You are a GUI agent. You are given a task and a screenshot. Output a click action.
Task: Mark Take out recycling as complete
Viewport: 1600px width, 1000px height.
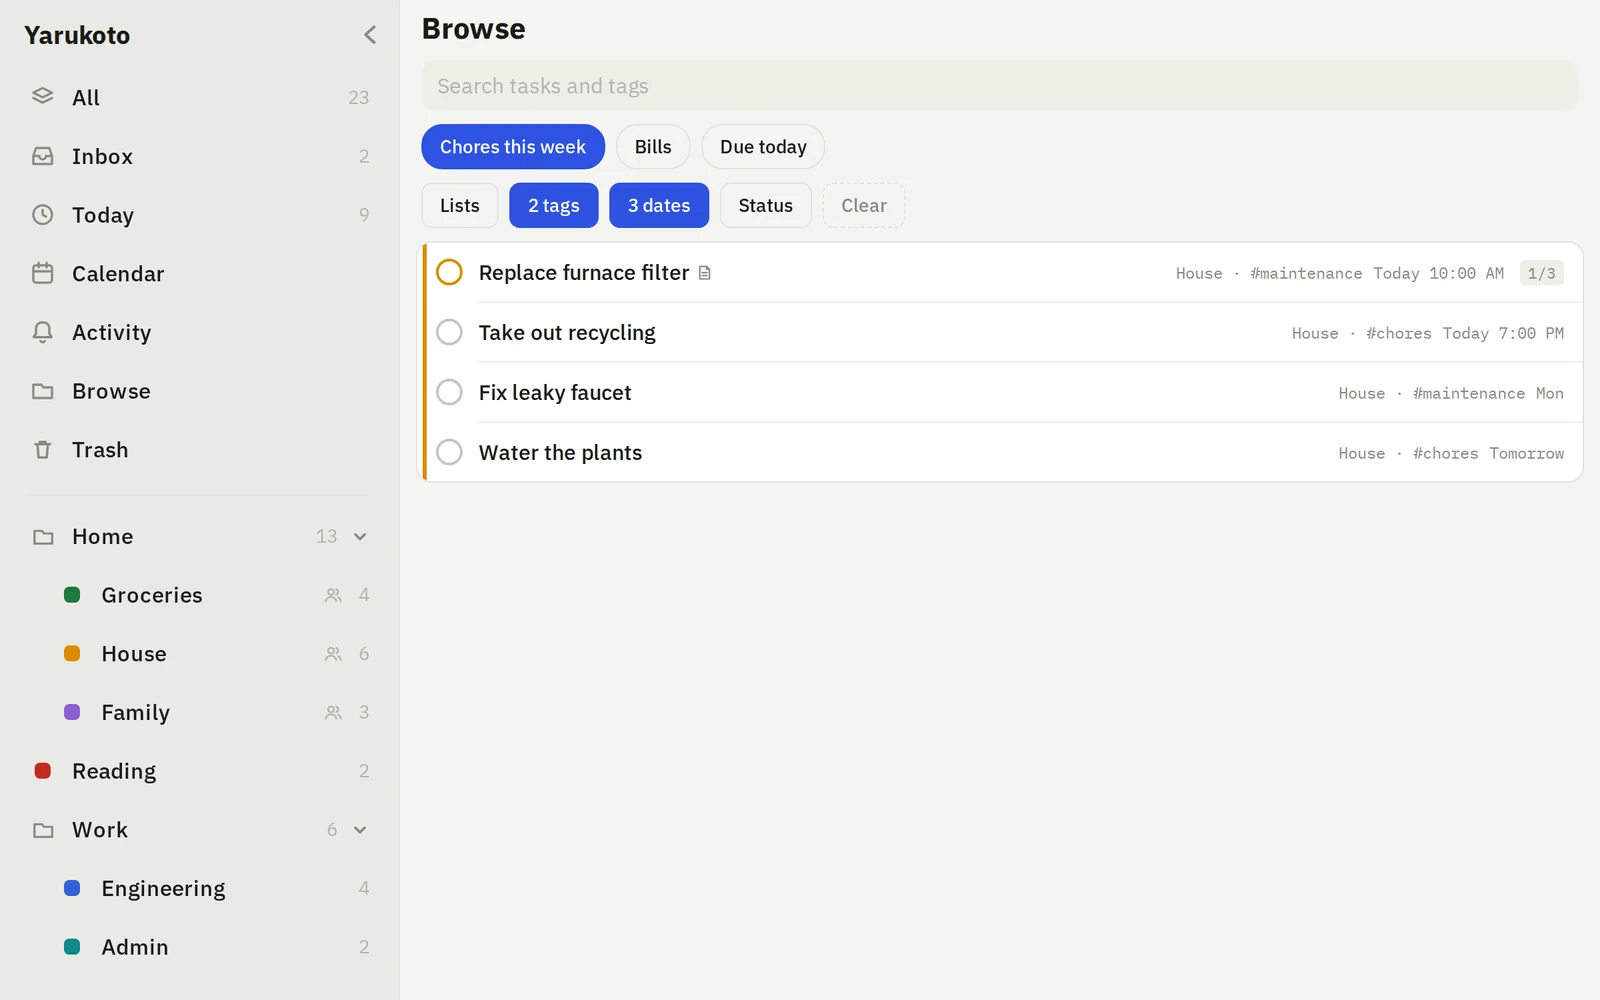[x=450, y=332]
